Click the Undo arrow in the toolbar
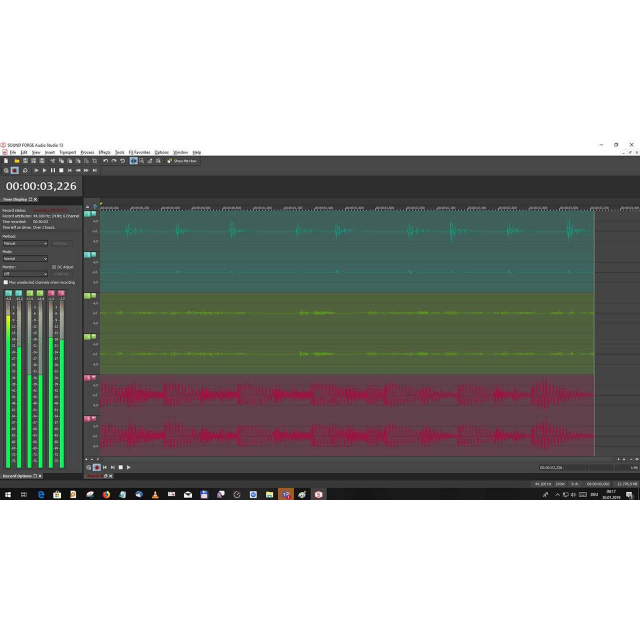The width and height of the screenshot is (640, 640). pos(106,161)
